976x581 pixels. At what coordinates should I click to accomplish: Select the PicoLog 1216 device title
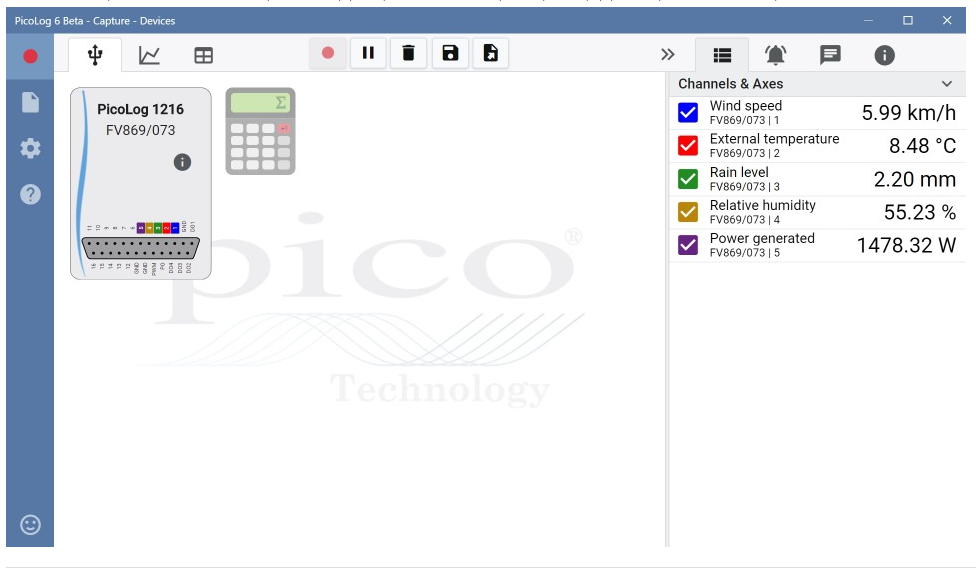[x=140, y=110]
